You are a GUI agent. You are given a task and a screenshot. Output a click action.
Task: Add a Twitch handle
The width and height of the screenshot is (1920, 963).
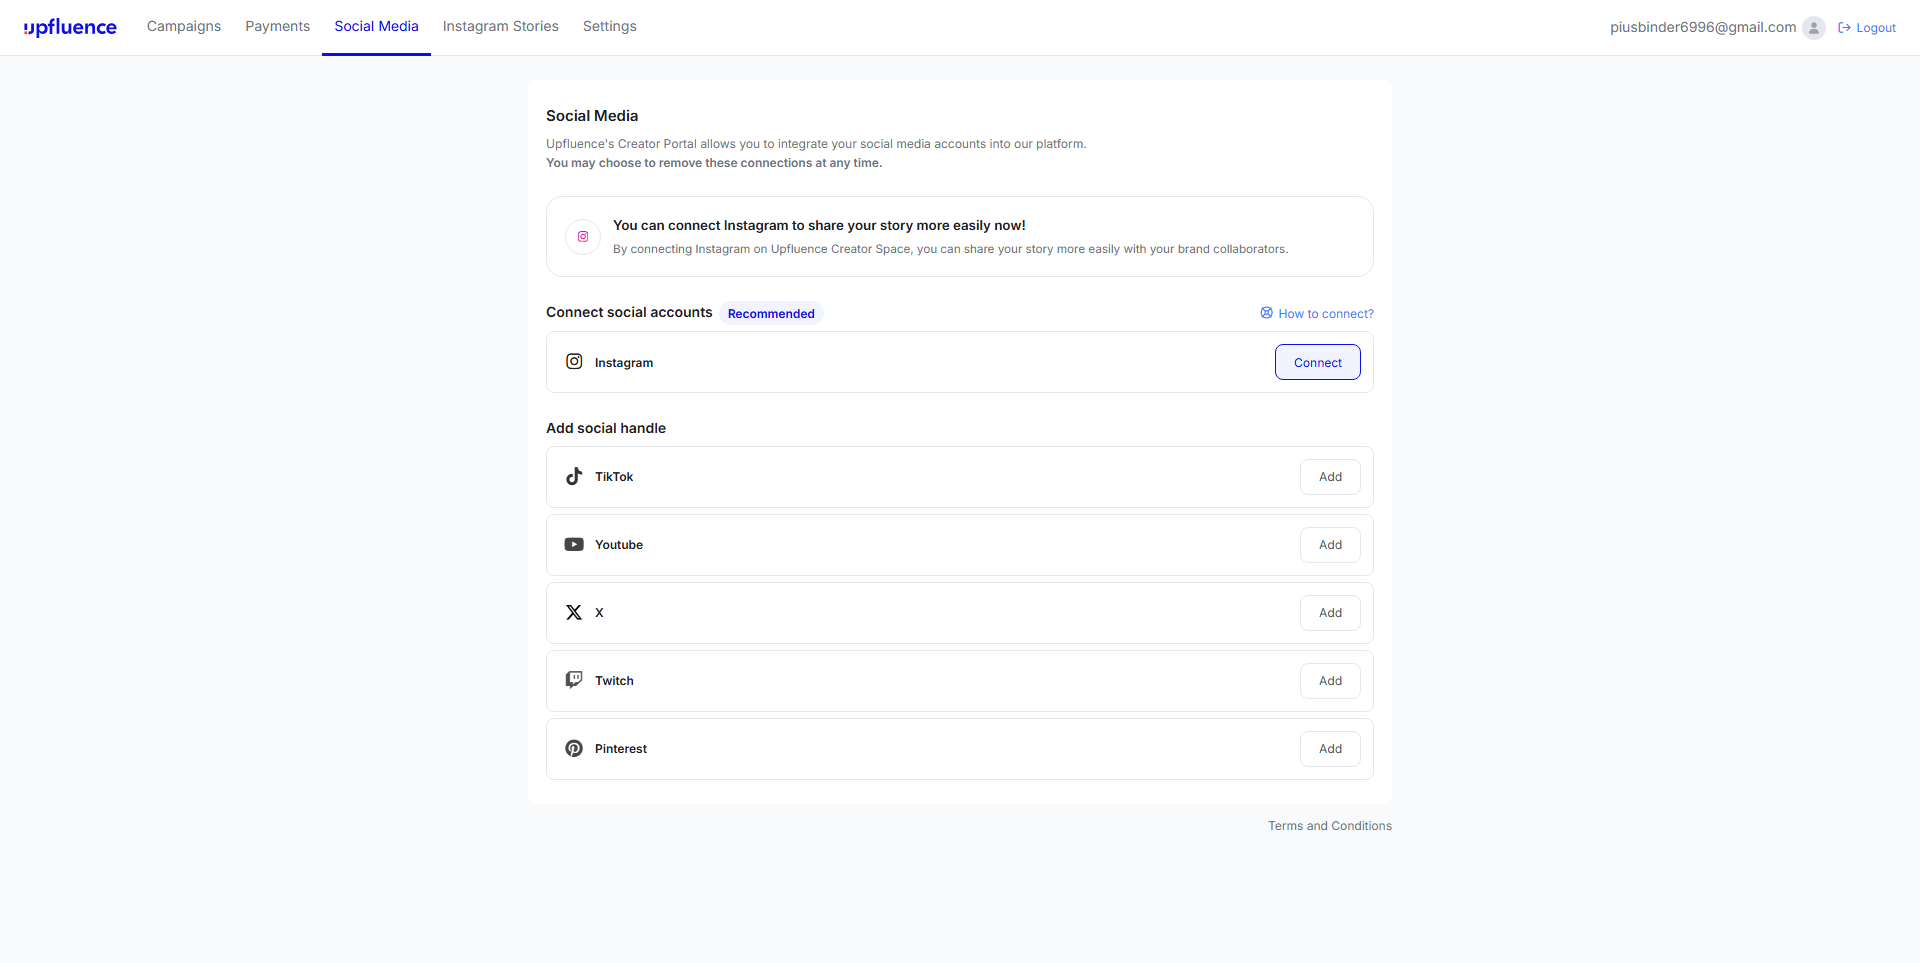[1330, 681]
